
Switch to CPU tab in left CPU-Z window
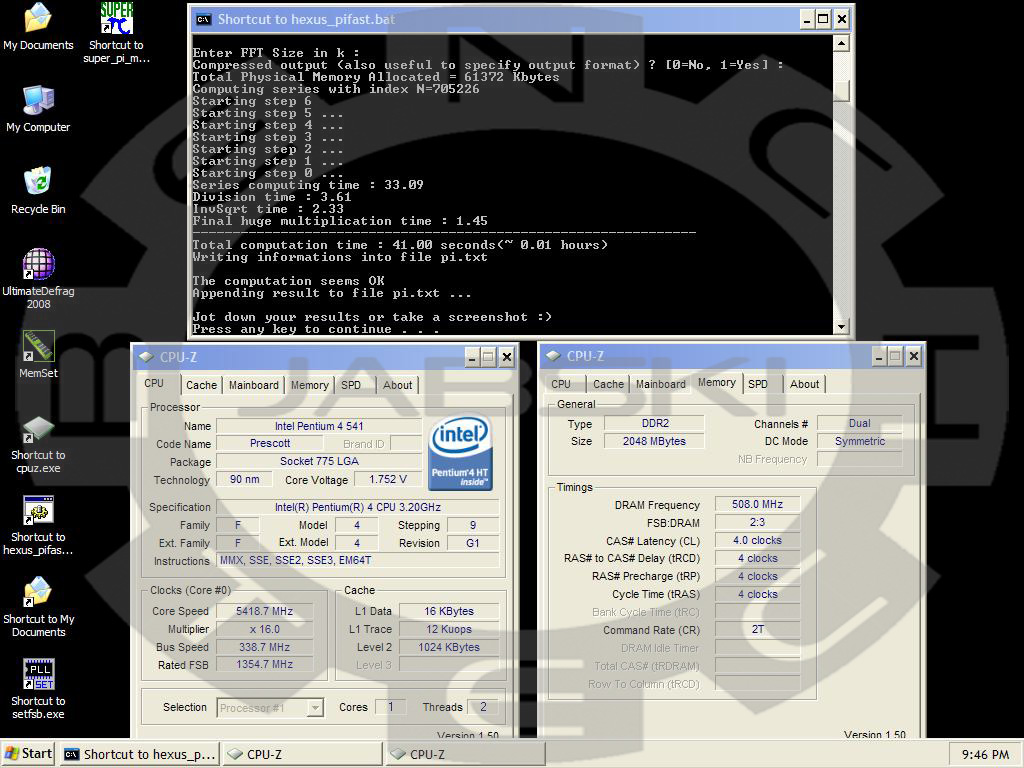click(154, 383)
